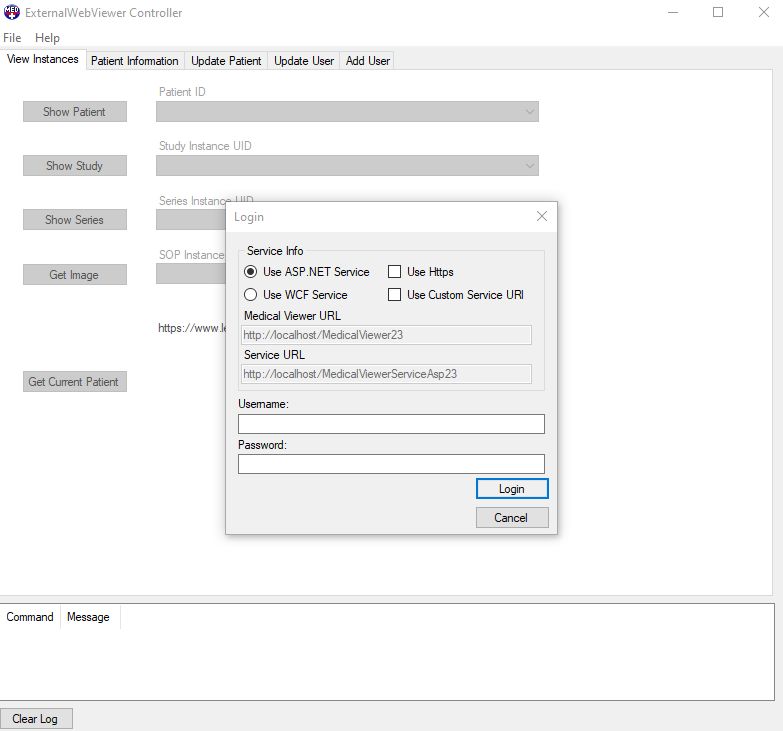783x731 pixels.
Task: Click the Service URL field
Action: pyautogui.click(x=387, y=374)
